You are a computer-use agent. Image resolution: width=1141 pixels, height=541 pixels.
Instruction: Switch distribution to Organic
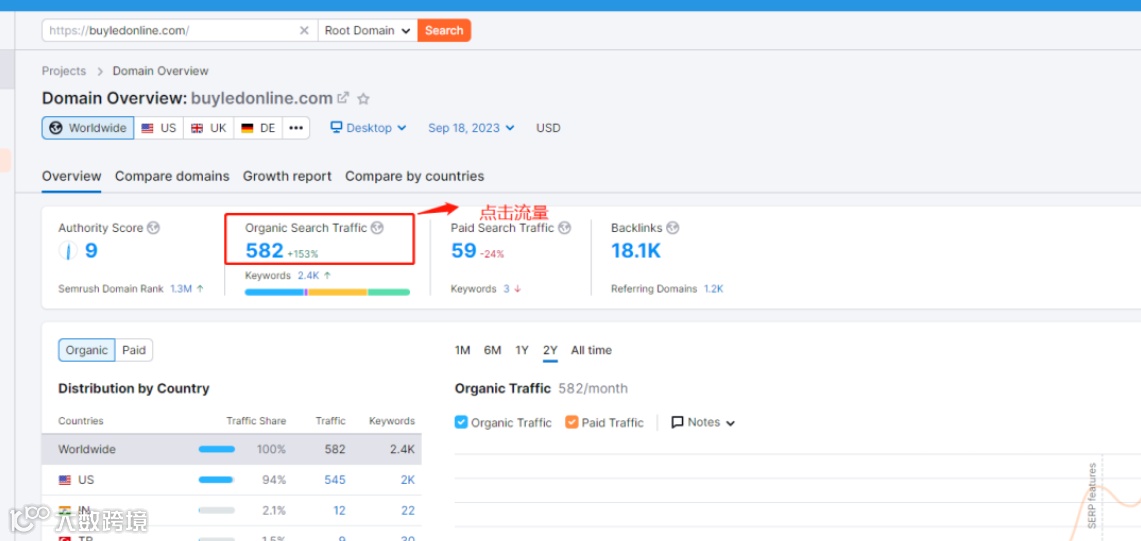click(x=87, y=350)
